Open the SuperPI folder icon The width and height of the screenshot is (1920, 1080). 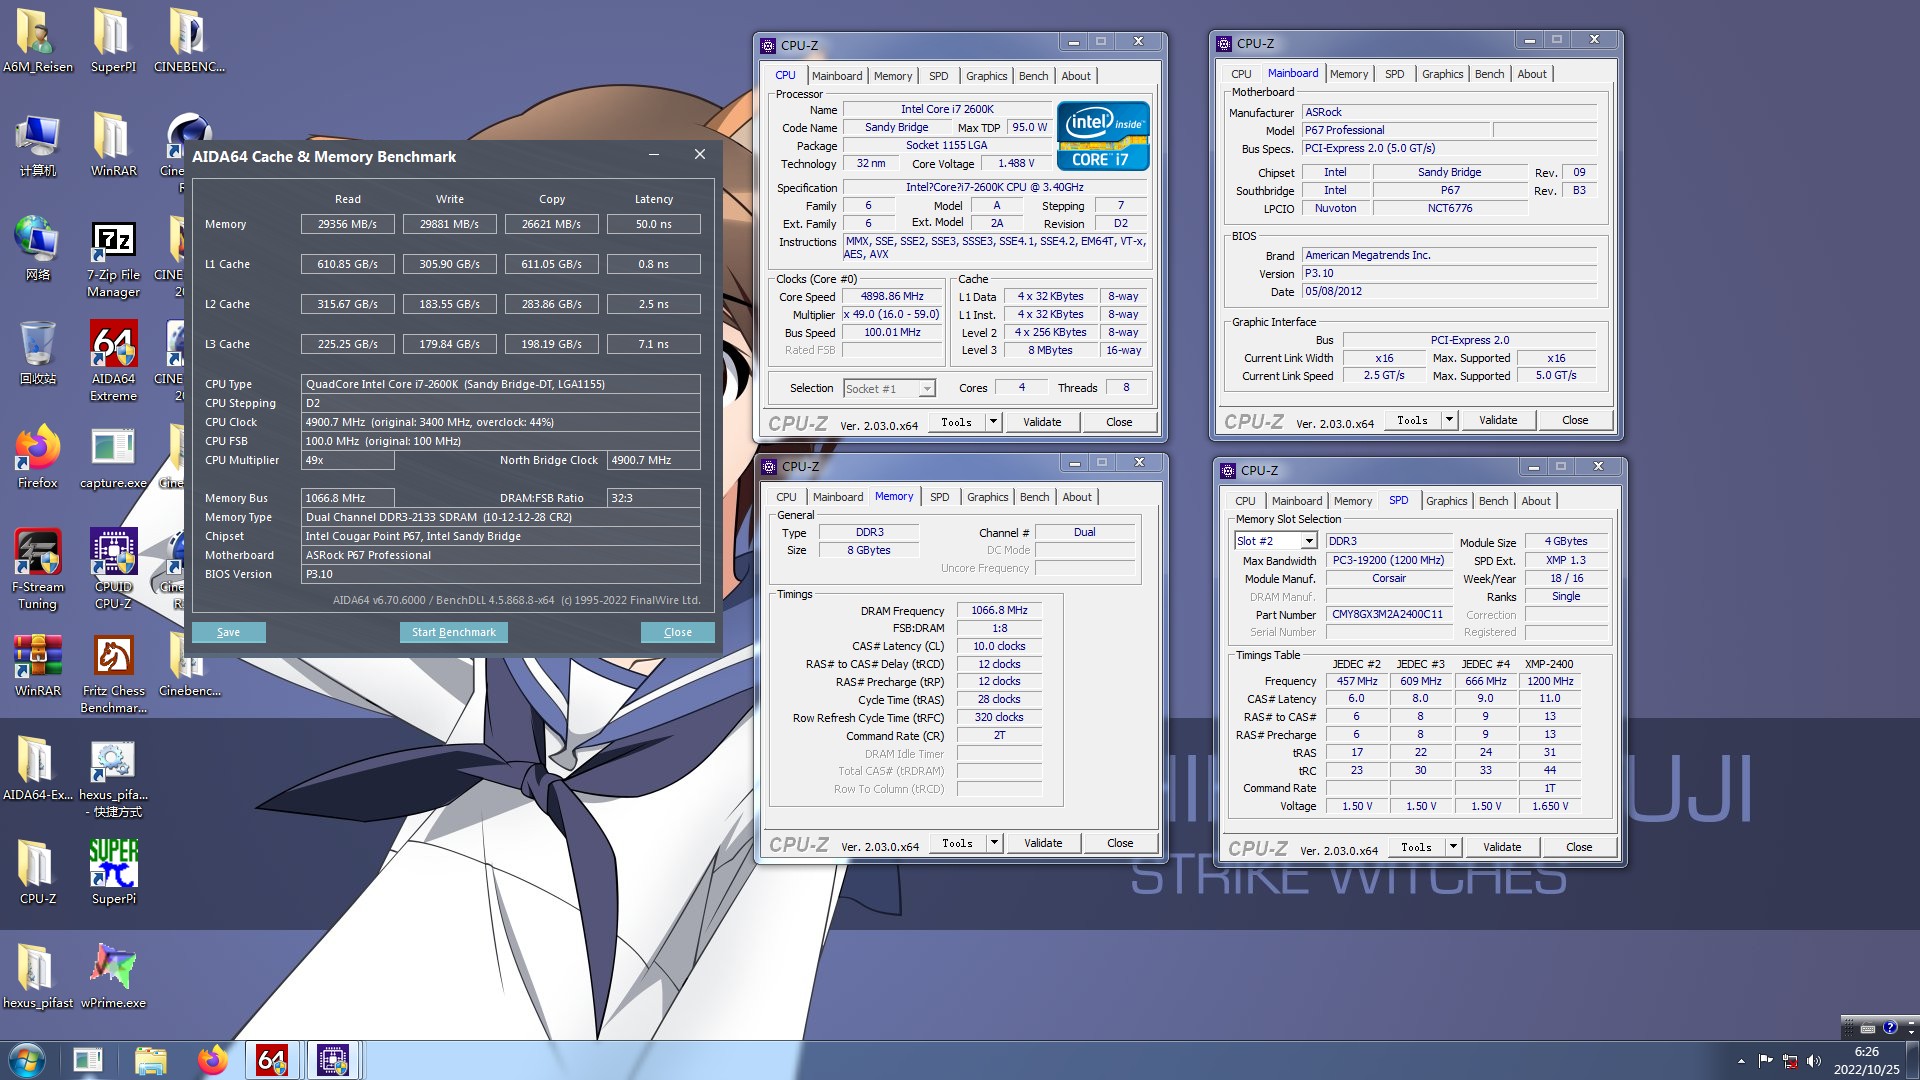point(113,40)
